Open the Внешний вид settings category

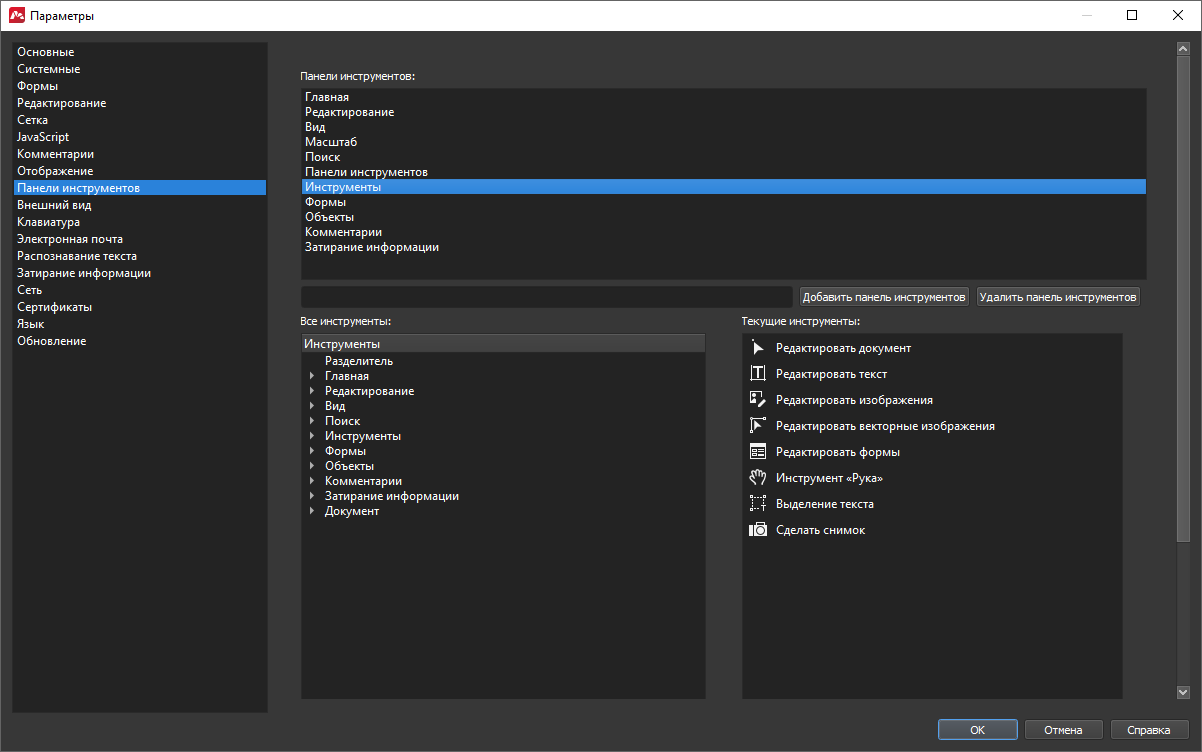[x=54, y=205]
